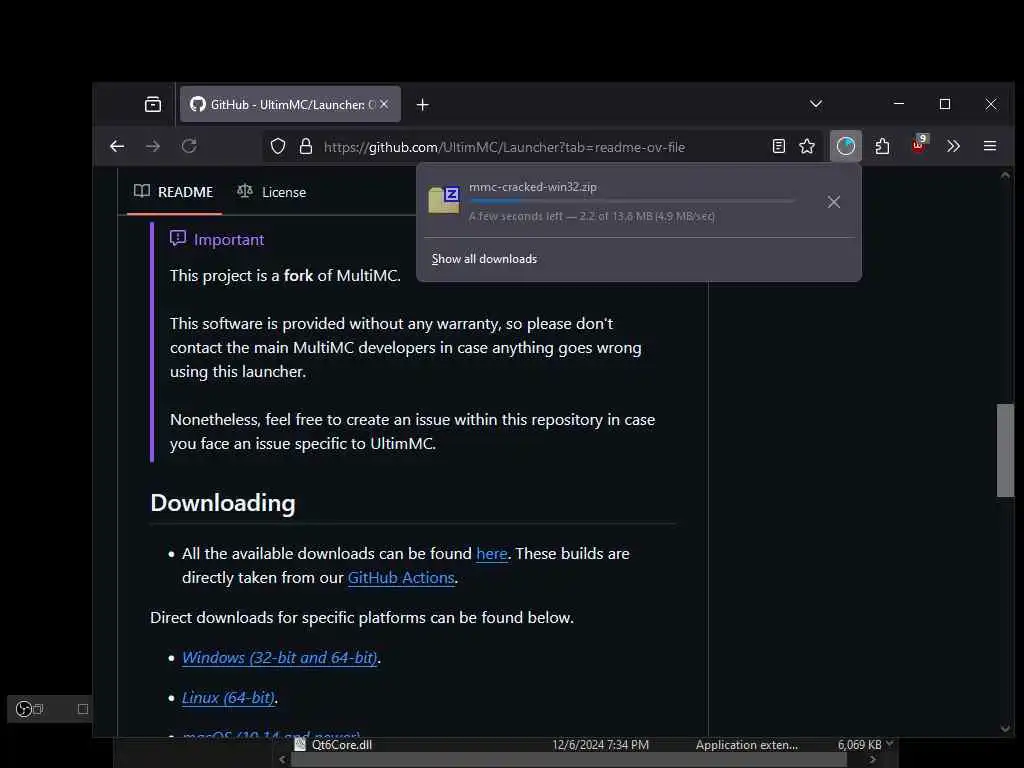Click the Important callout label
Viewport: 1024px width, 768px height.
229,240
